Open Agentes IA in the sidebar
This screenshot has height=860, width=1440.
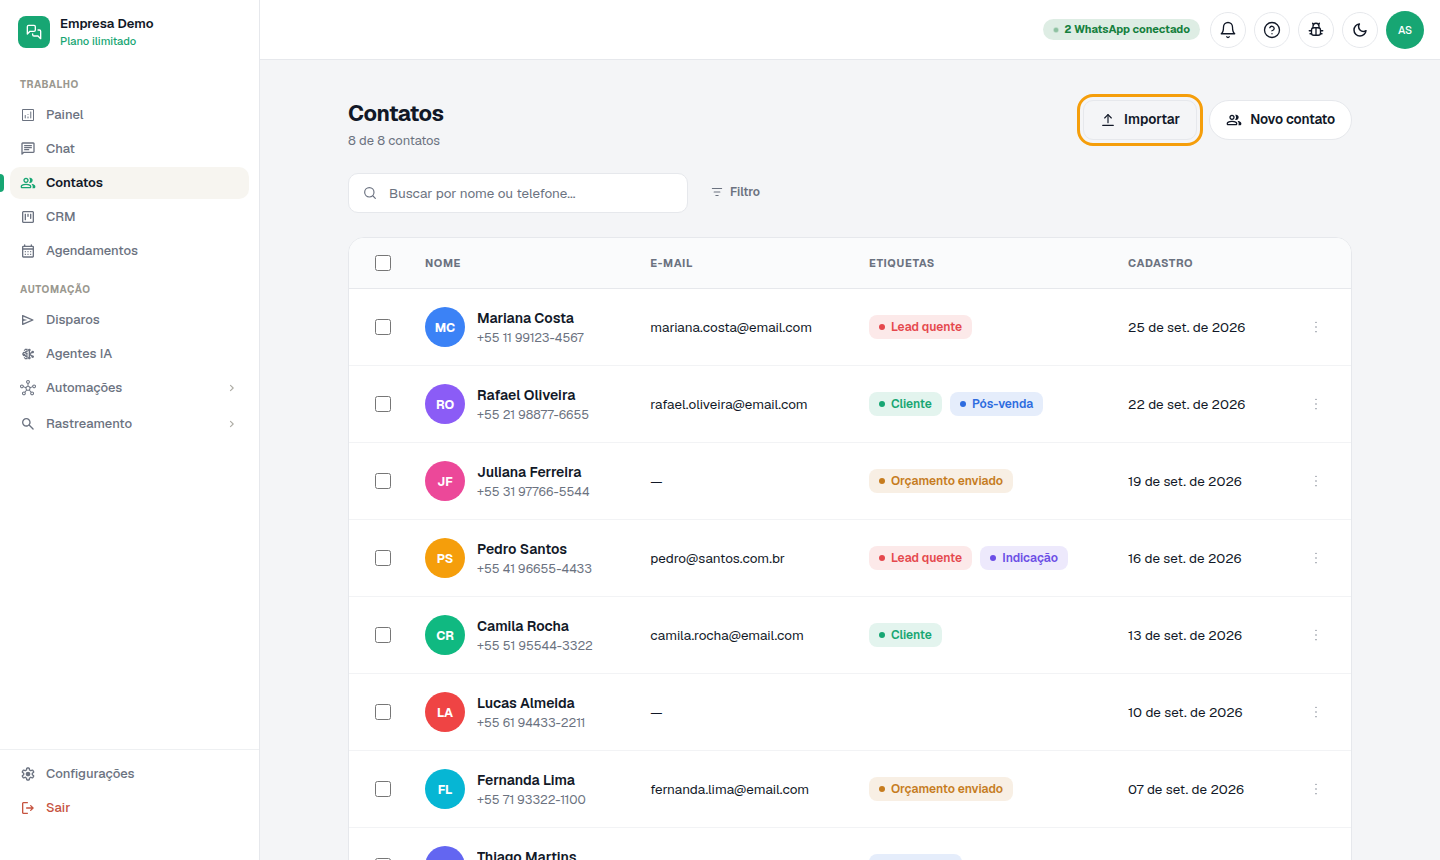(x=129, y=354)
